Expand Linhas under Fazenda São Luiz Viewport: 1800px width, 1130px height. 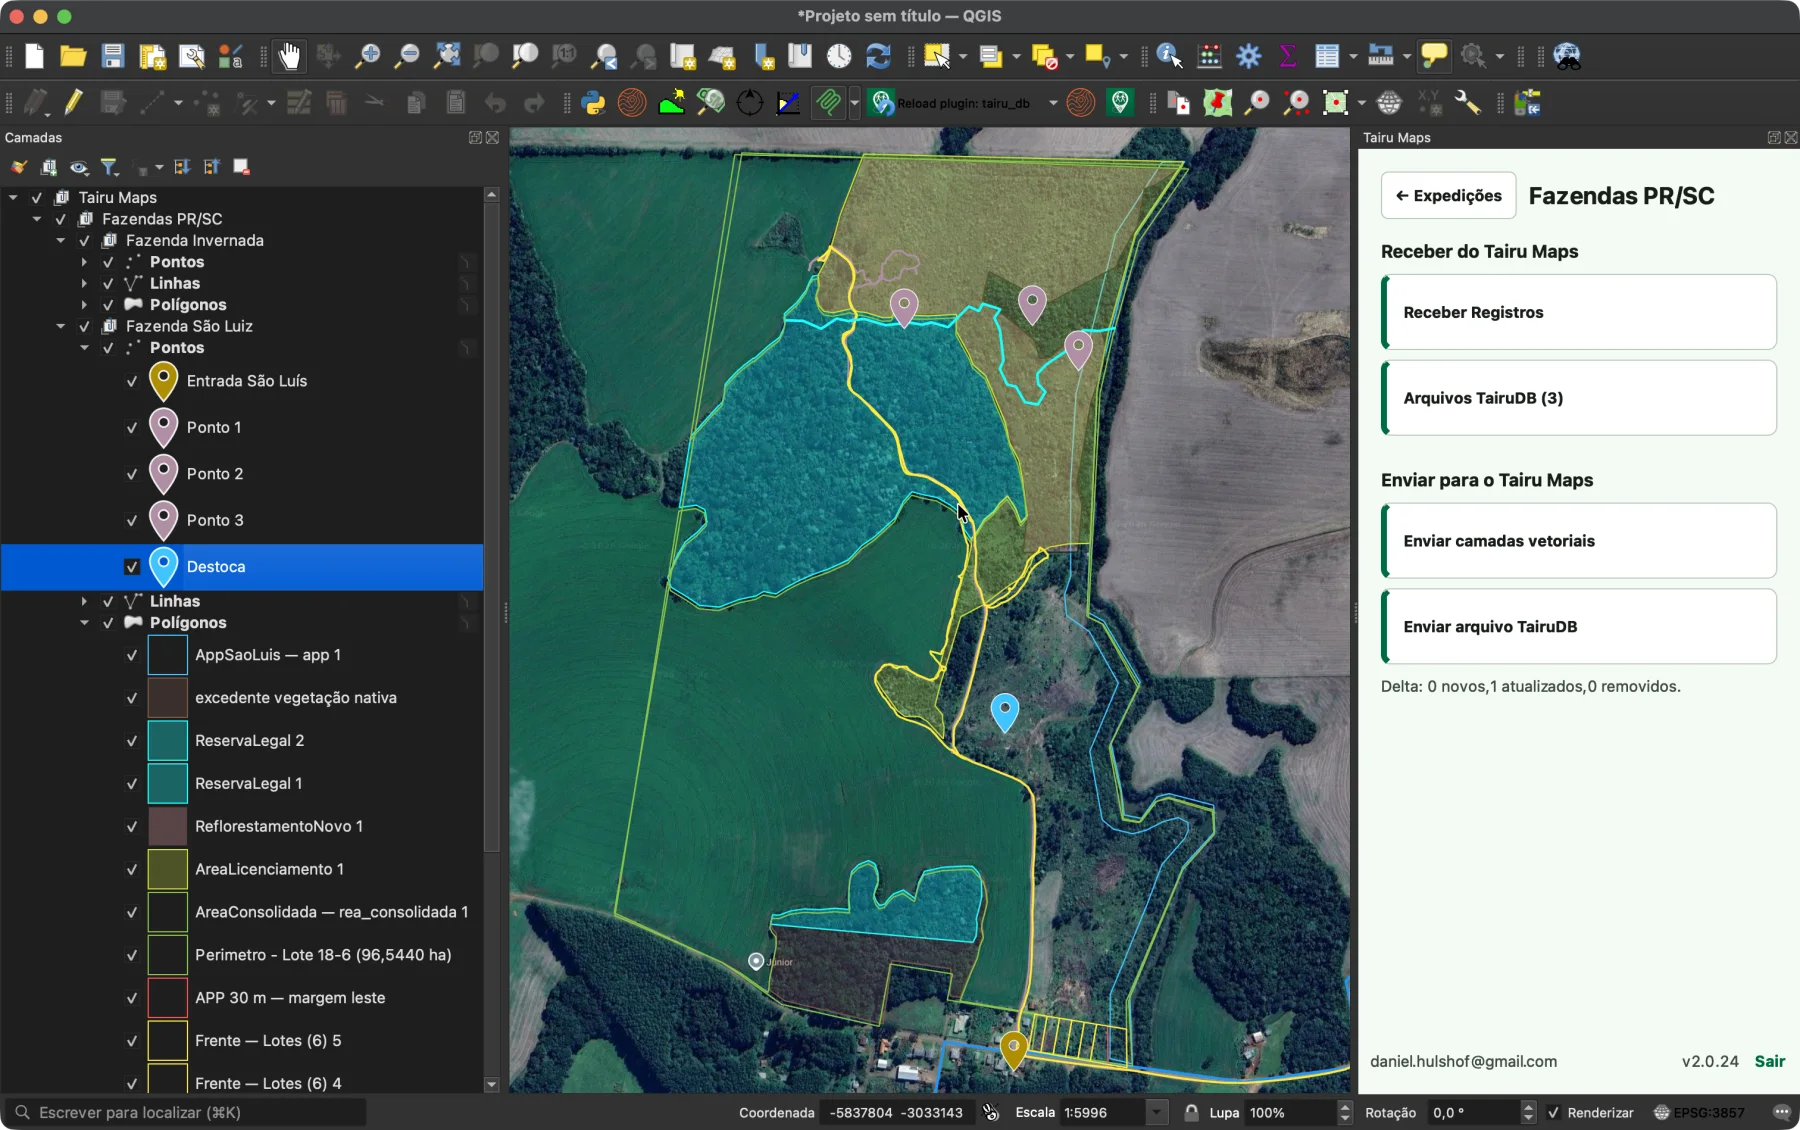84,601
